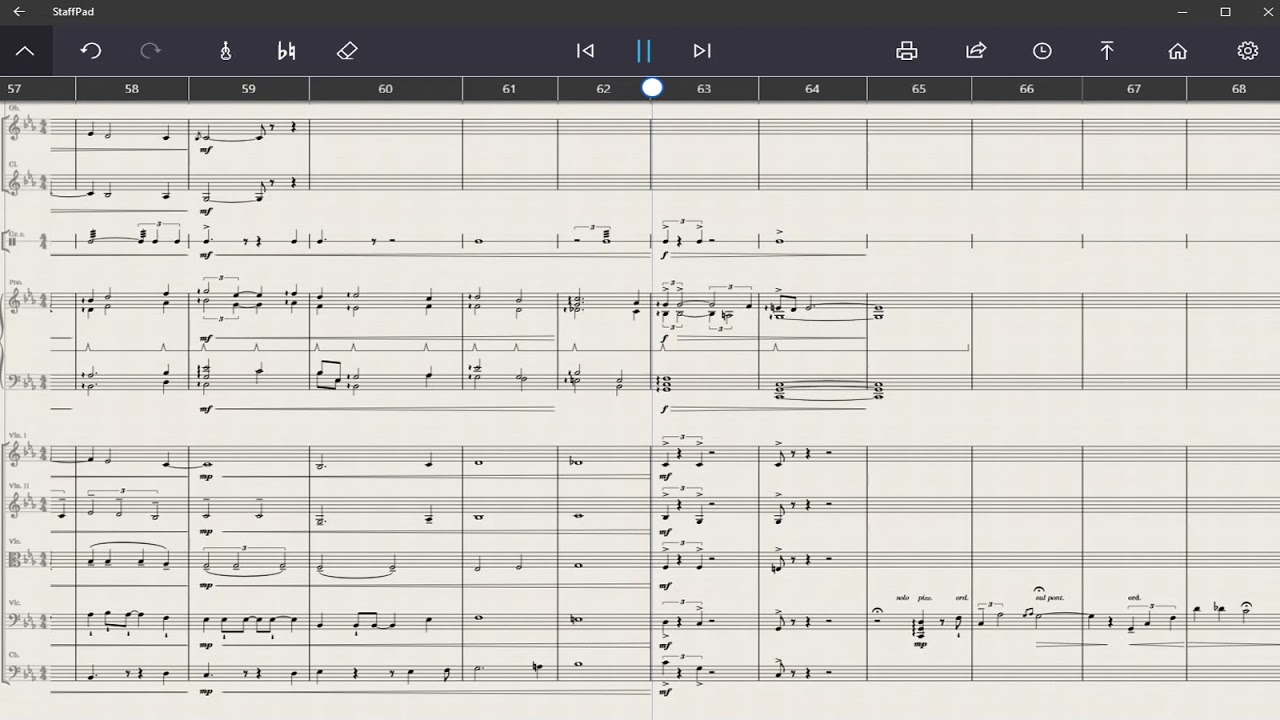
Task: Close the StaffPad window
Action: tap(1270, 12)
